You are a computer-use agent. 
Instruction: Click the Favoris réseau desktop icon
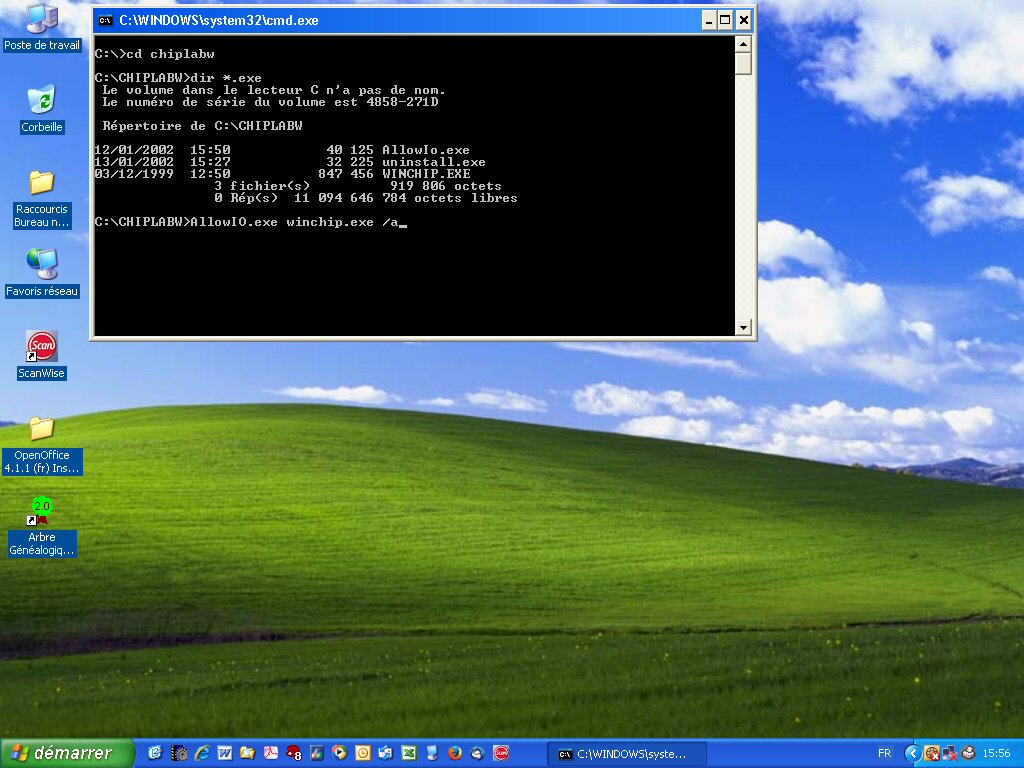tap(41, 264)
